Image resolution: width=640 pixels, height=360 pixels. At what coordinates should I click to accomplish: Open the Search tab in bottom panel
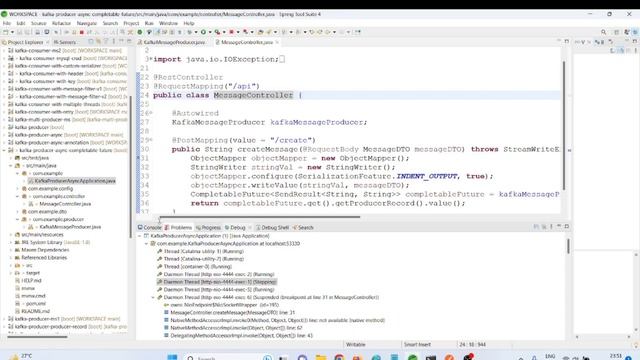pyautogui.click(x=303, y=227)
